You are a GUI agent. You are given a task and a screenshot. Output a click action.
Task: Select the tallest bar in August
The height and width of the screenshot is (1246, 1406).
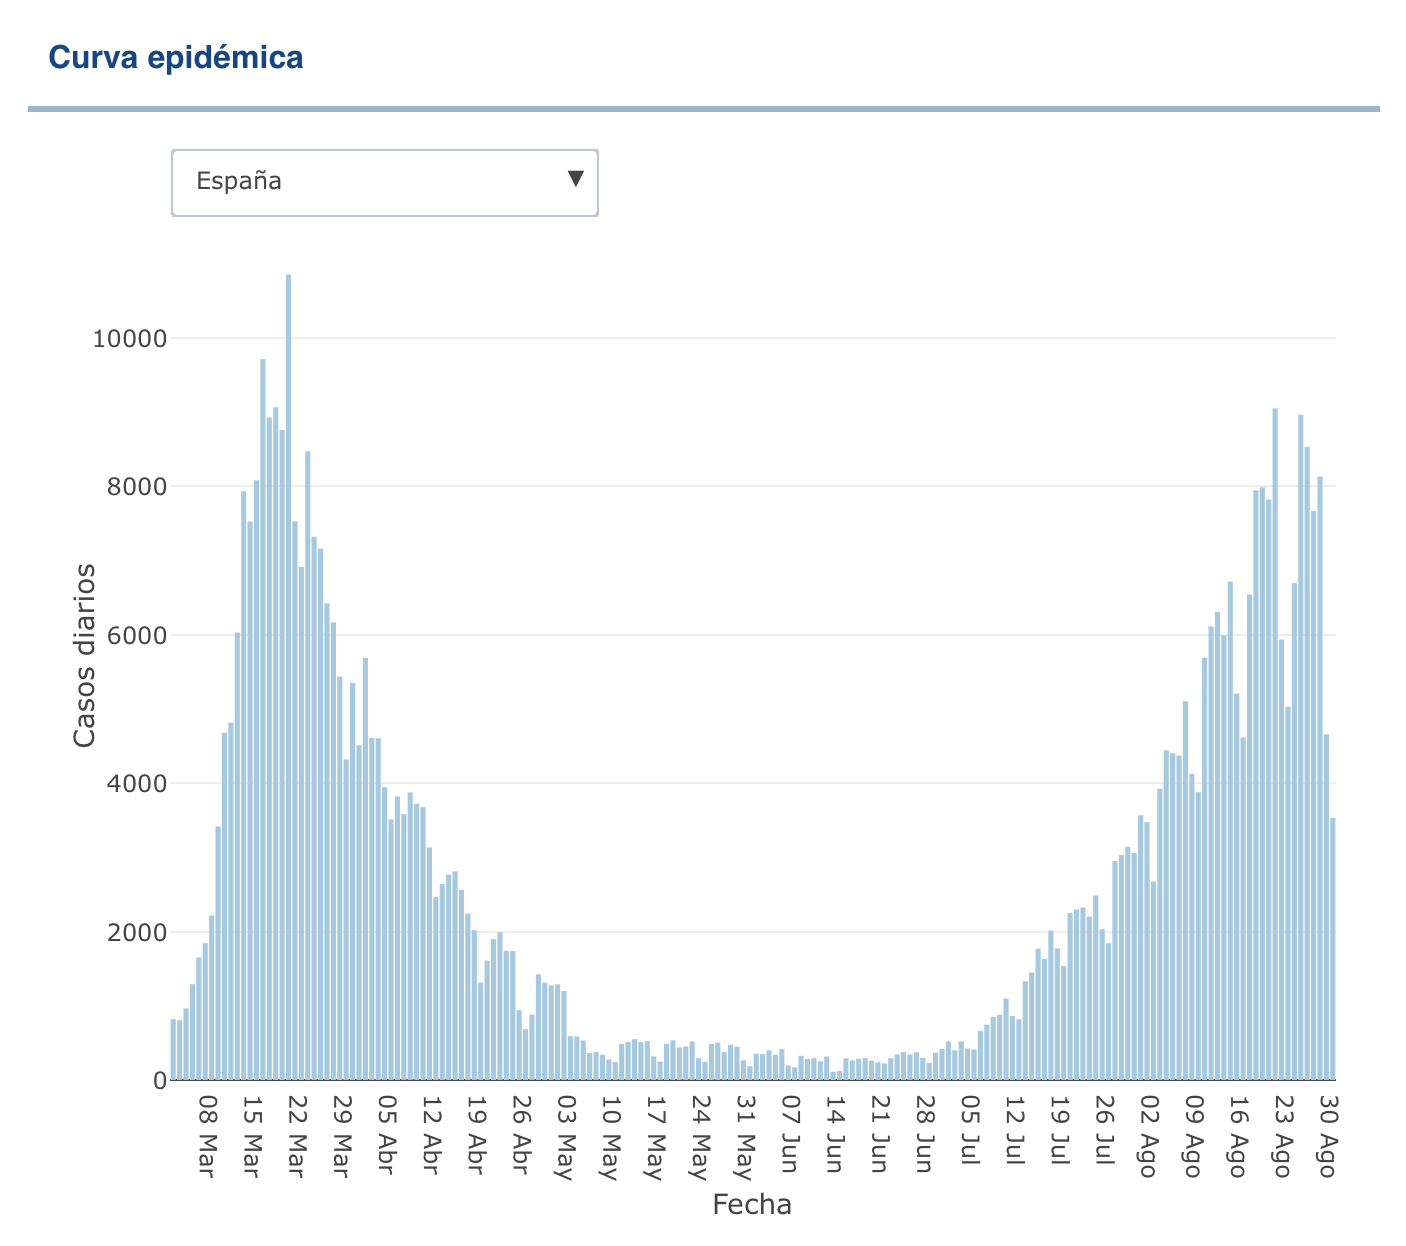tap(1275, 744)
